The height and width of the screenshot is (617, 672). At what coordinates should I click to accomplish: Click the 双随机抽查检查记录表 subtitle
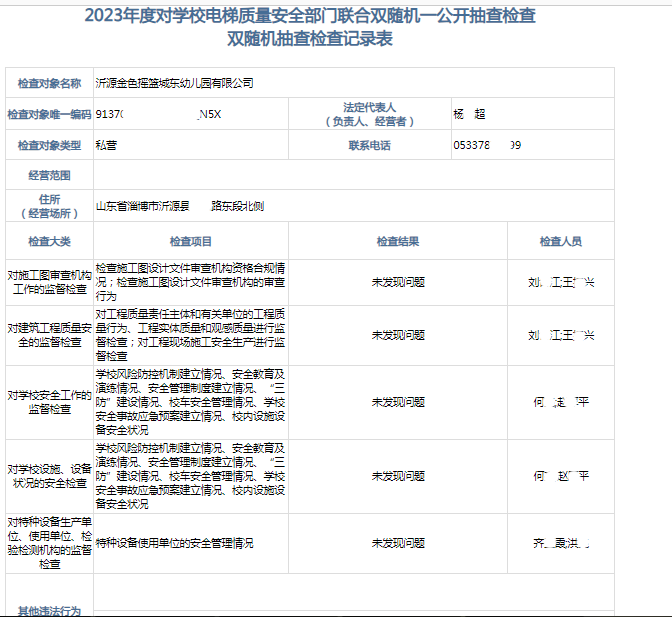tap(309, 39)
